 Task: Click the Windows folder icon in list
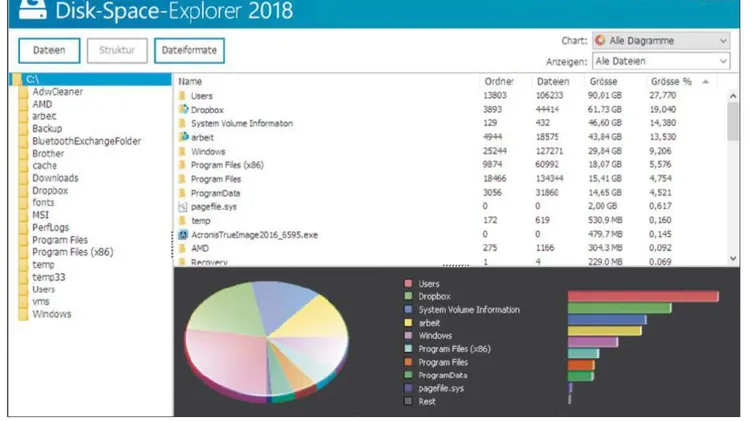(x=182, y=151)
